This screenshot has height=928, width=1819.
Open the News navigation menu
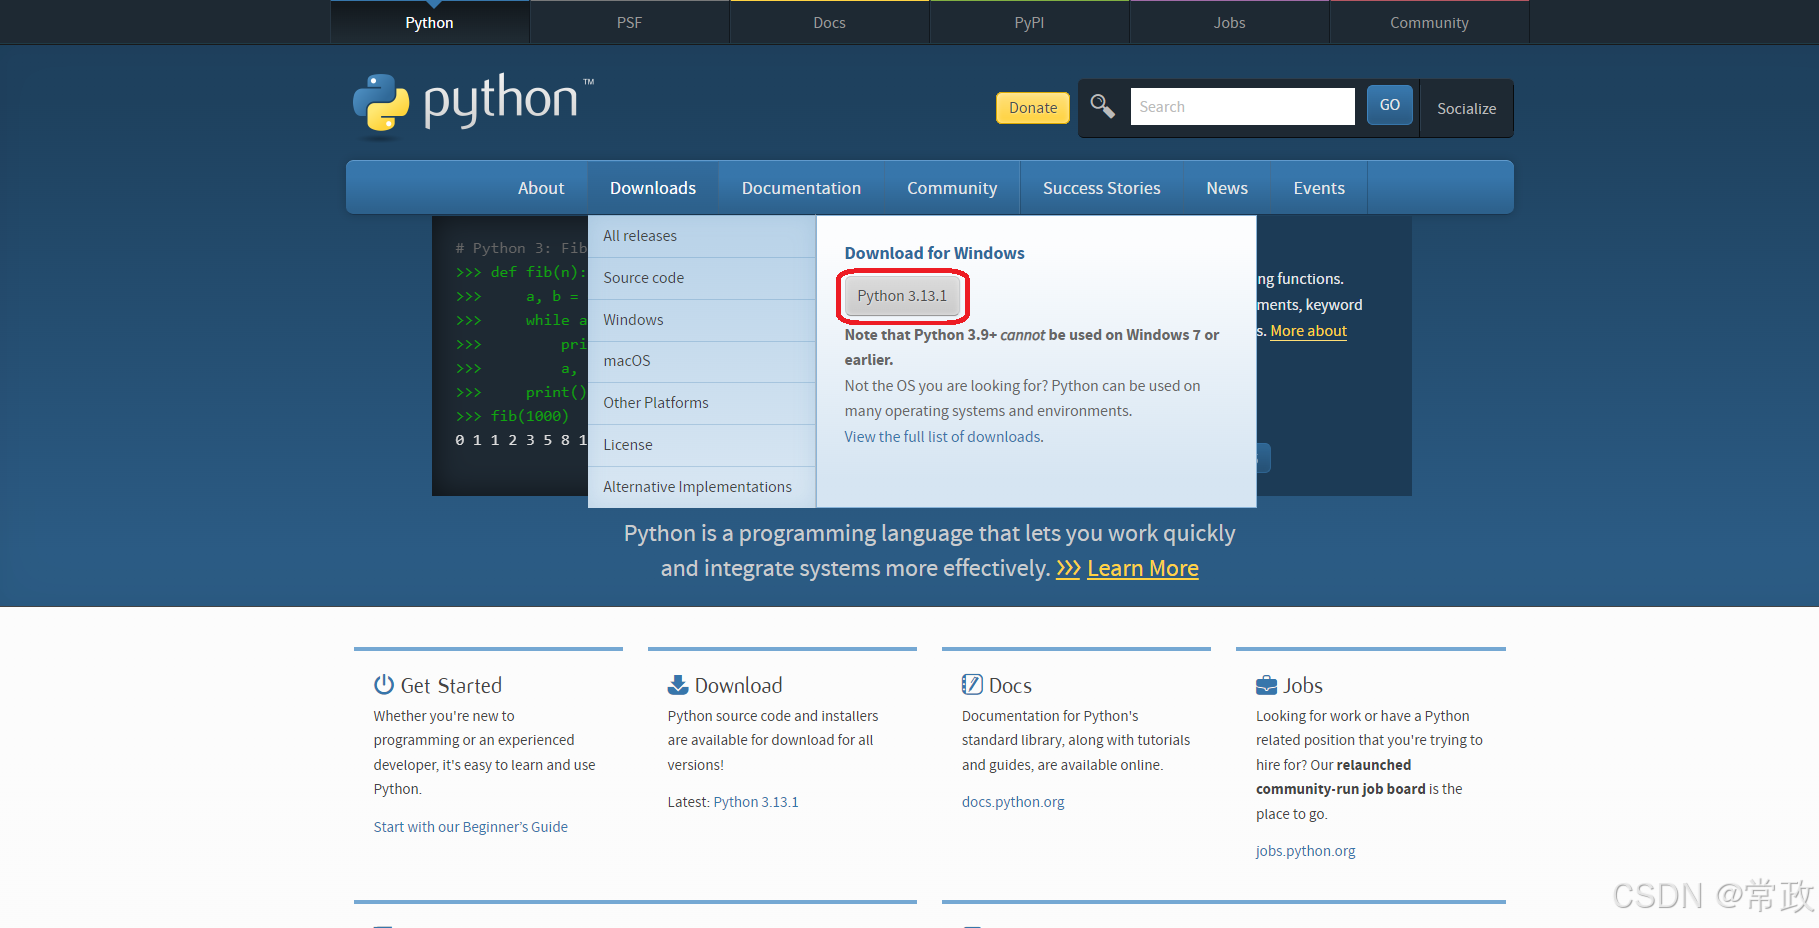[x=1227, y=188]
